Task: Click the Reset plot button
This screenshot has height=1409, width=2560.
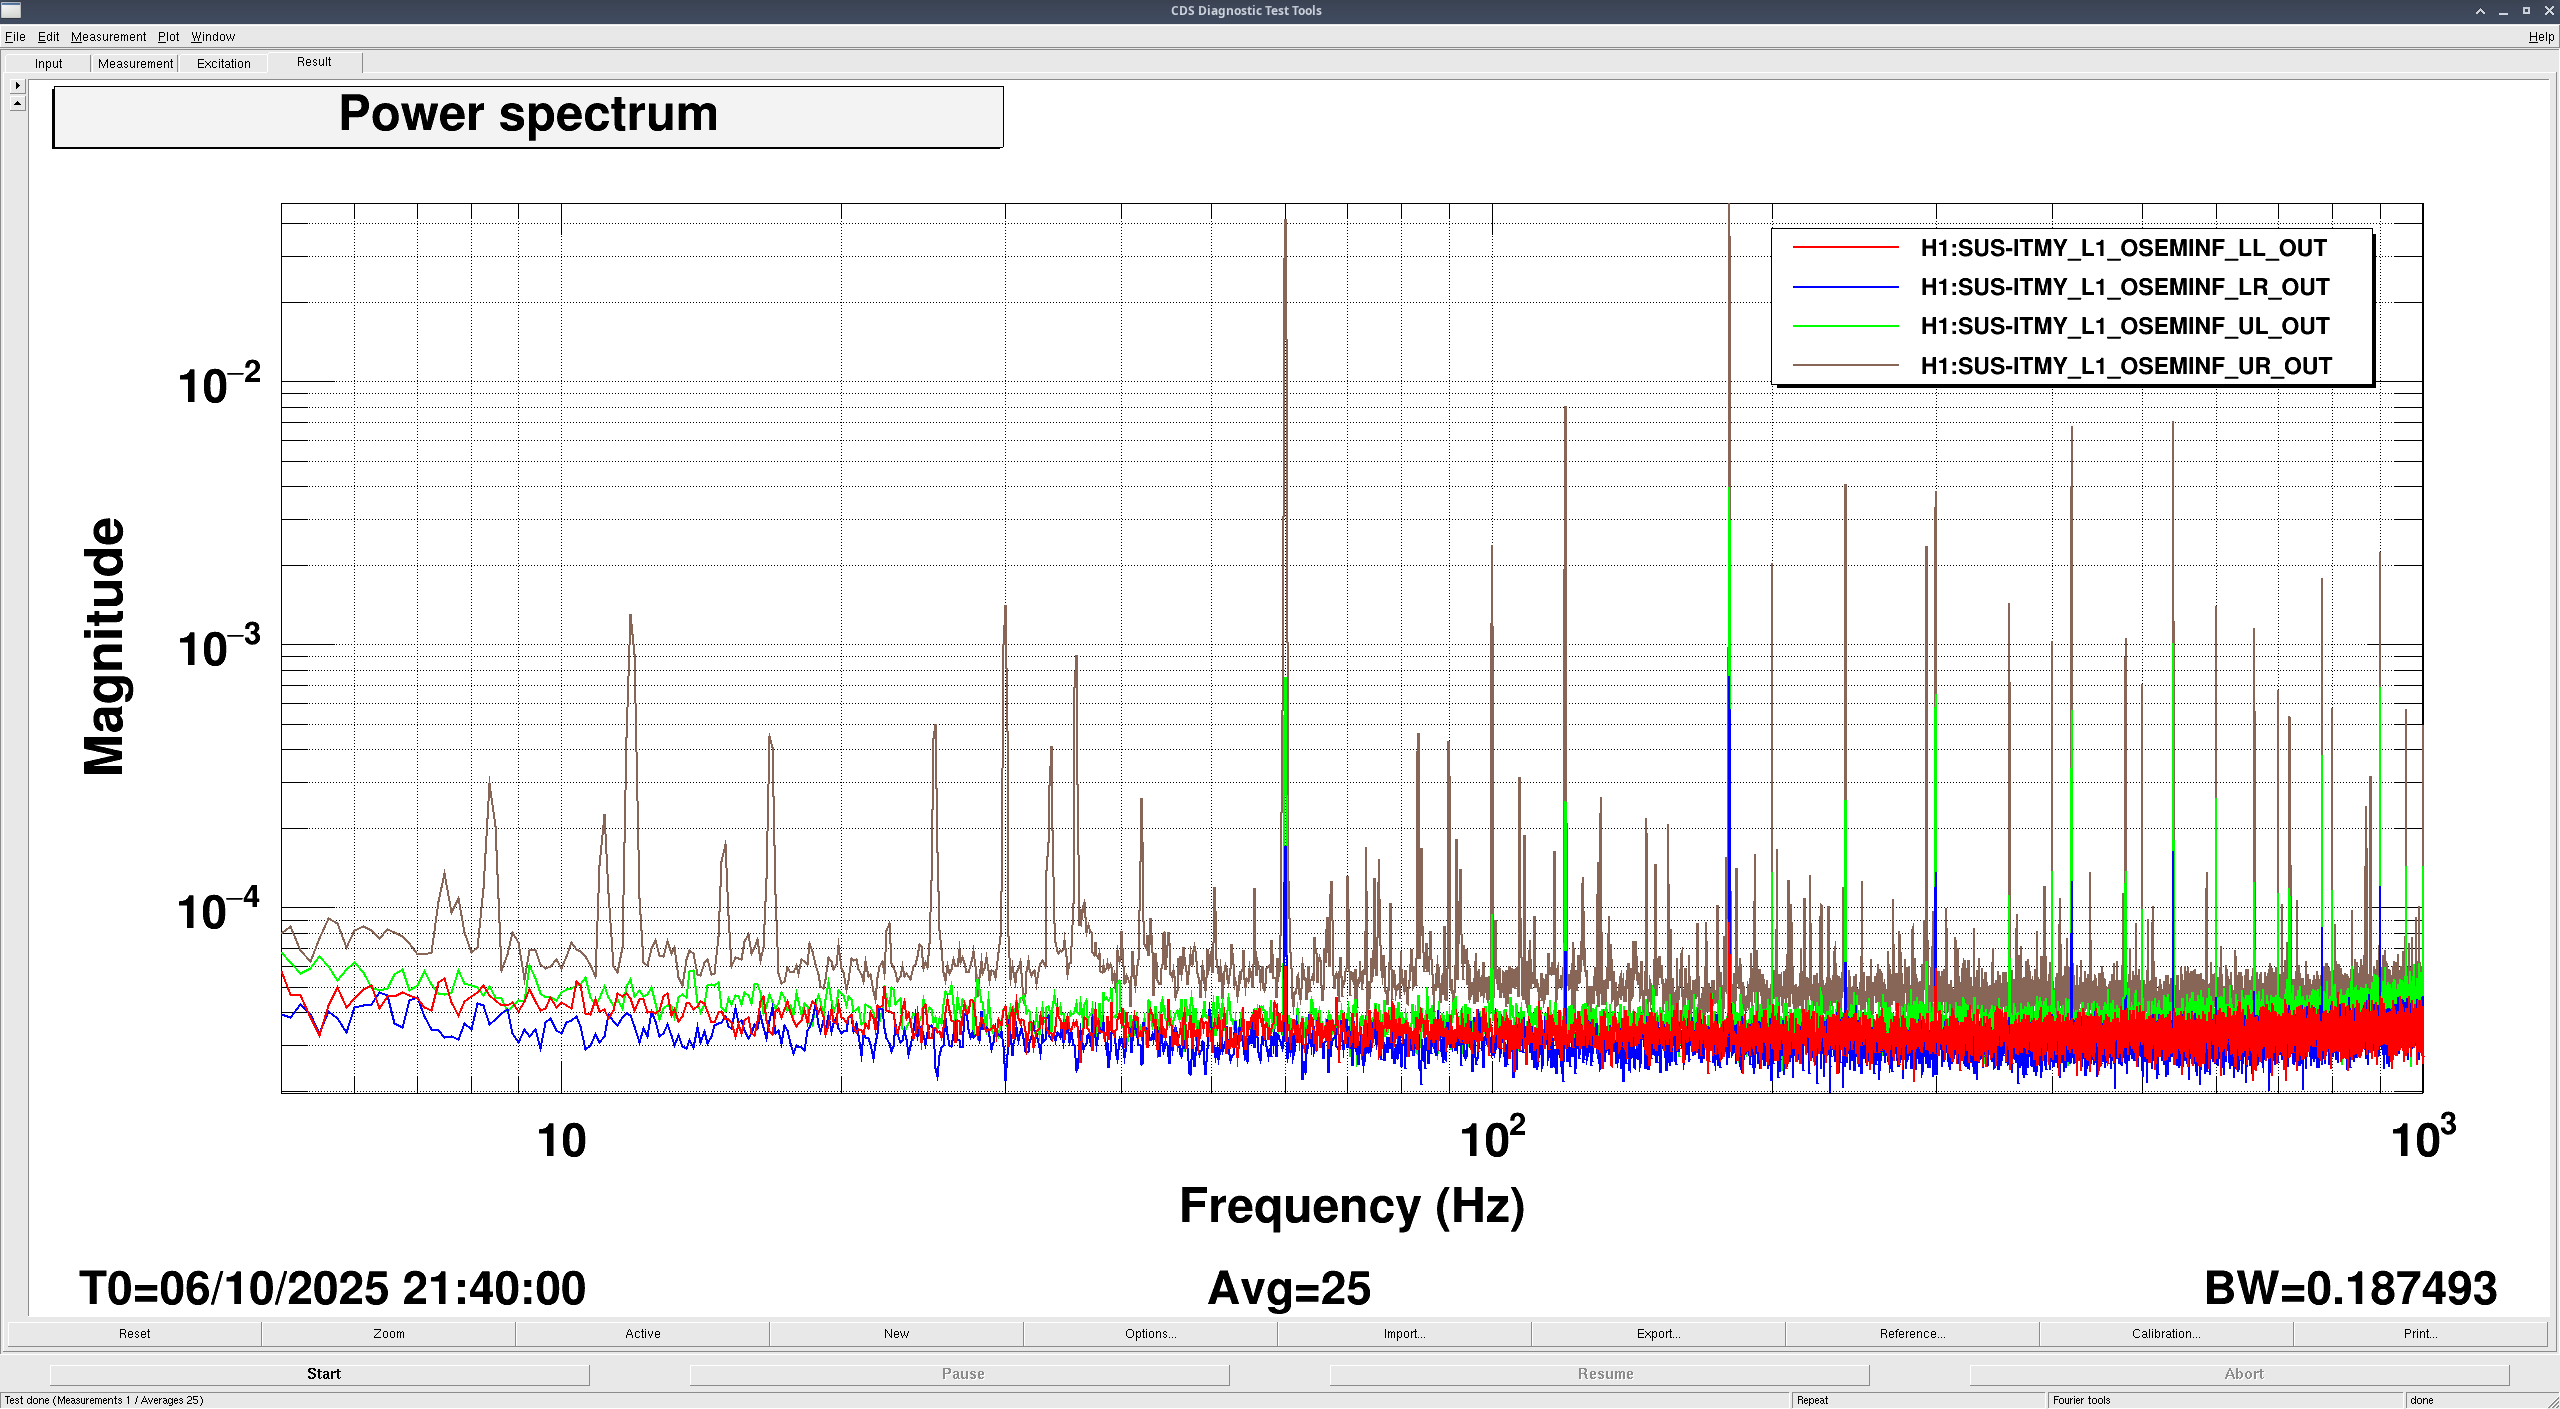Action: pyautogui.click(x=134, y=1333)
